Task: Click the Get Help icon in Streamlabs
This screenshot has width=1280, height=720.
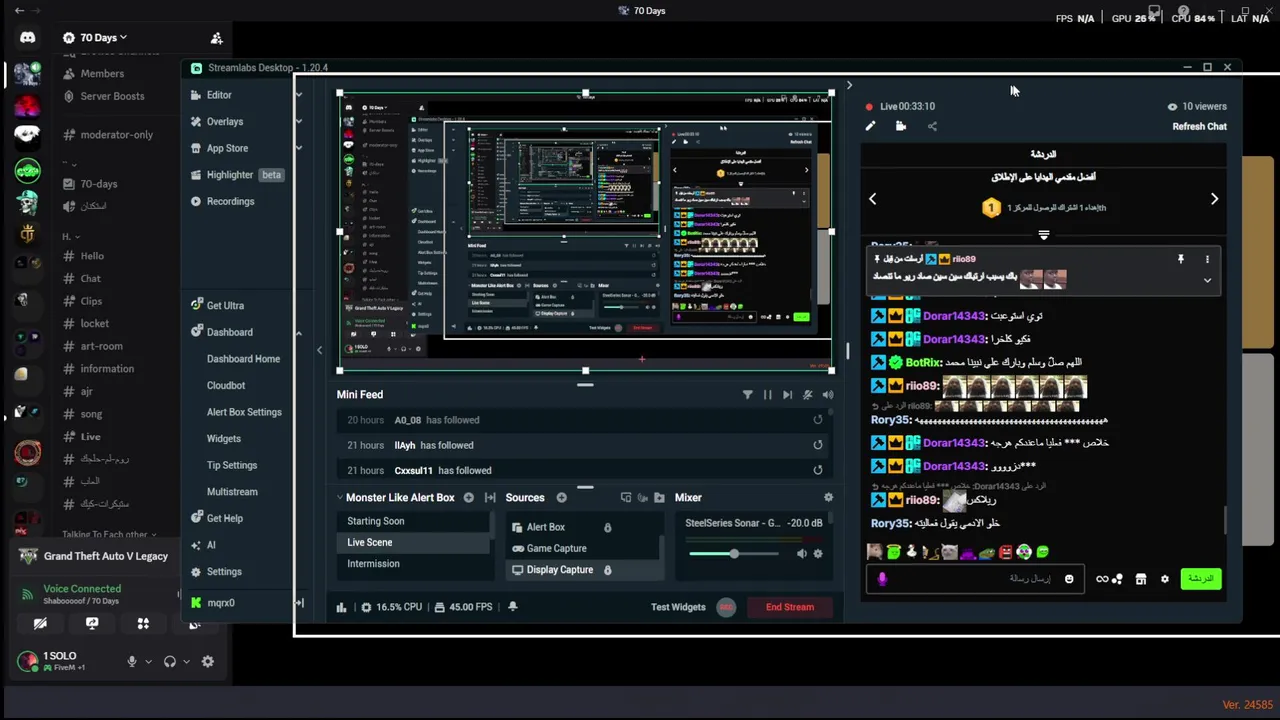Action: coord(197,518)
